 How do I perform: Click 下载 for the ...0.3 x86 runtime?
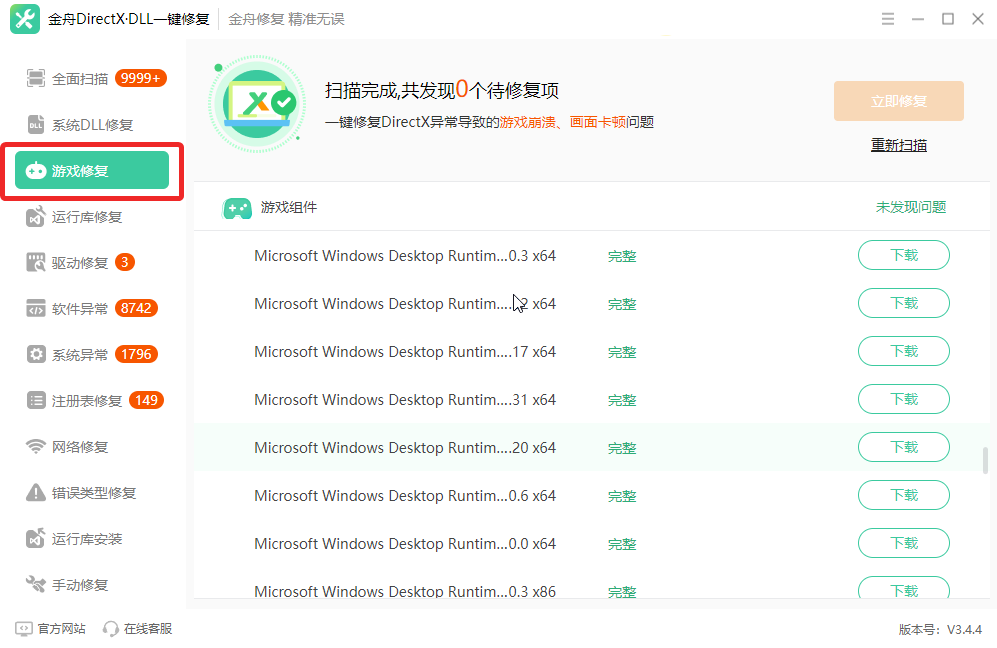tap(904, 588)
